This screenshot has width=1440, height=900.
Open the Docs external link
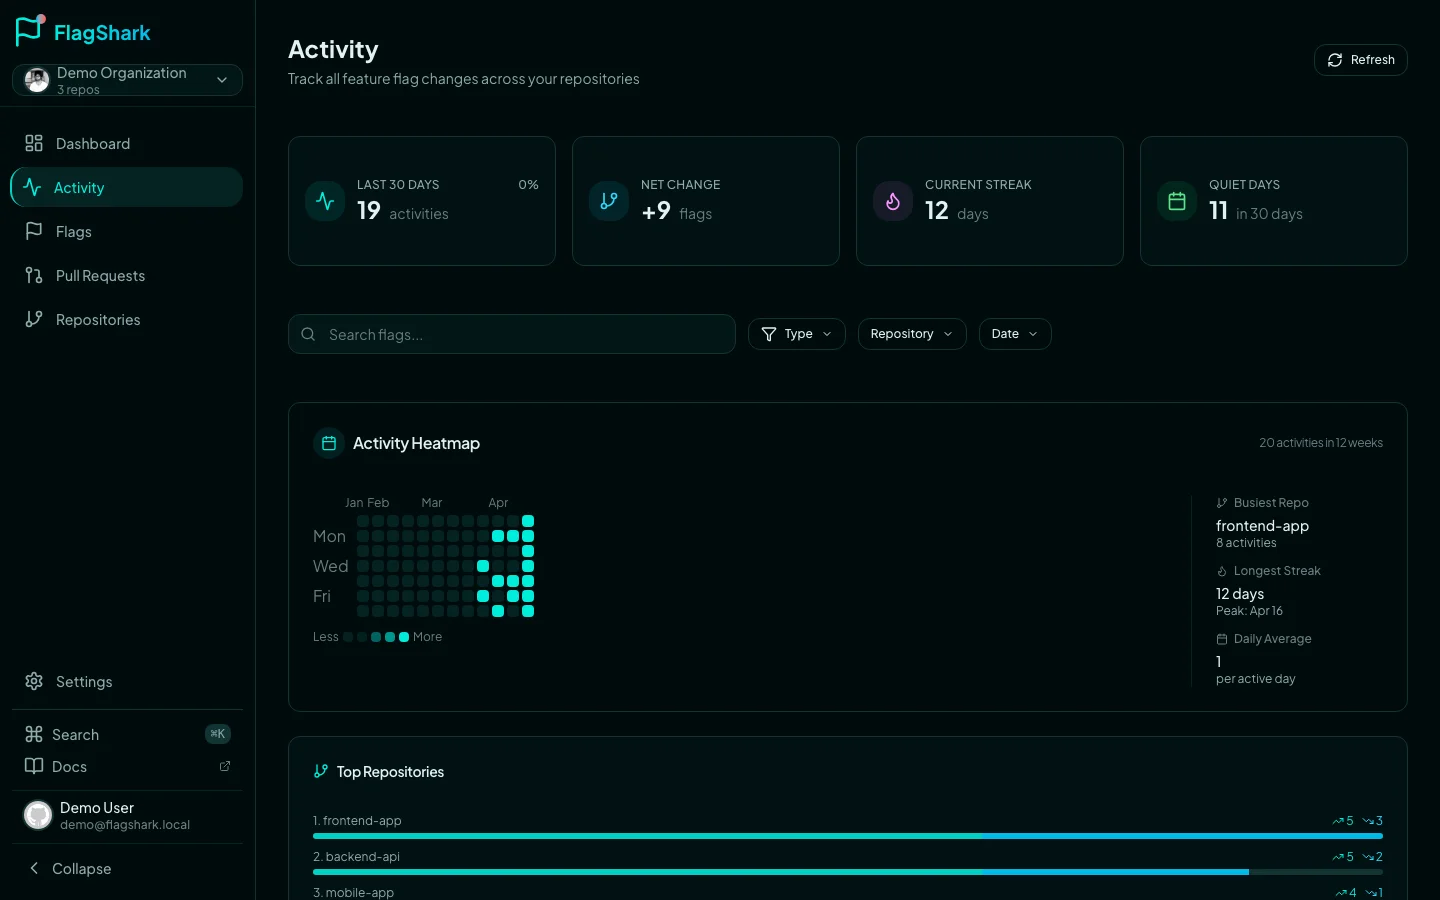[x=69, y=766]
